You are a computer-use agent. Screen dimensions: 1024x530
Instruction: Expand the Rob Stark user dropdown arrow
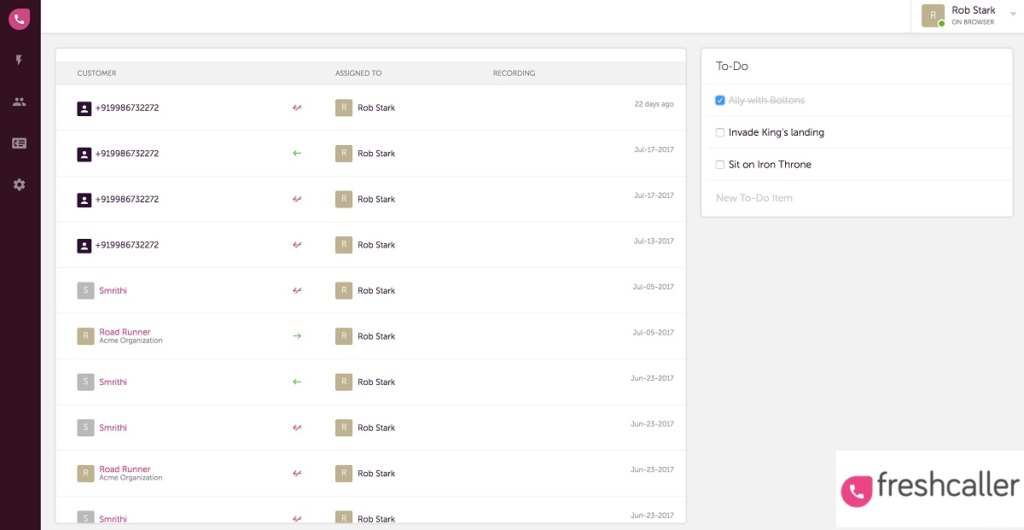pos(1013,14)
